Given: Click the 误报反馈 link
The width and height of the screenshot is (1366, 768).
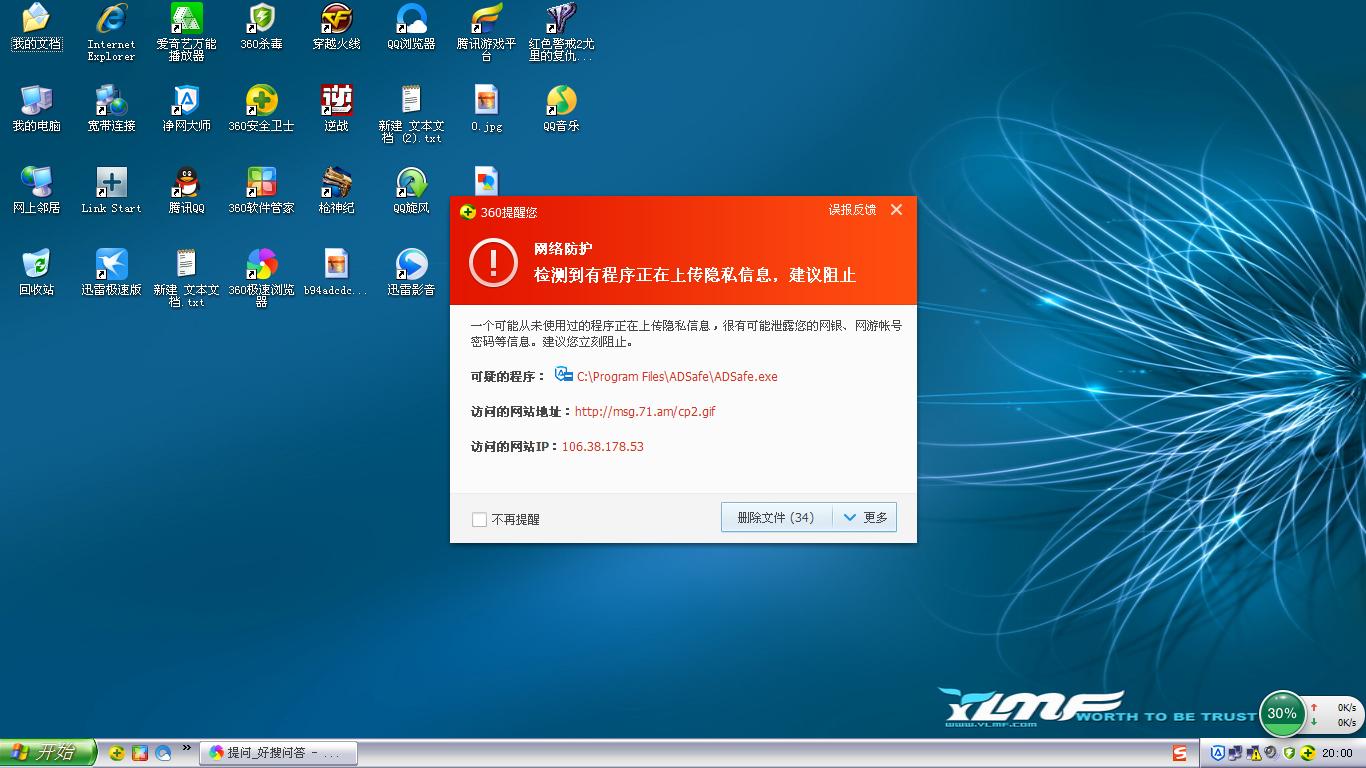Looking at the screenshot, I should click(852, 210).
